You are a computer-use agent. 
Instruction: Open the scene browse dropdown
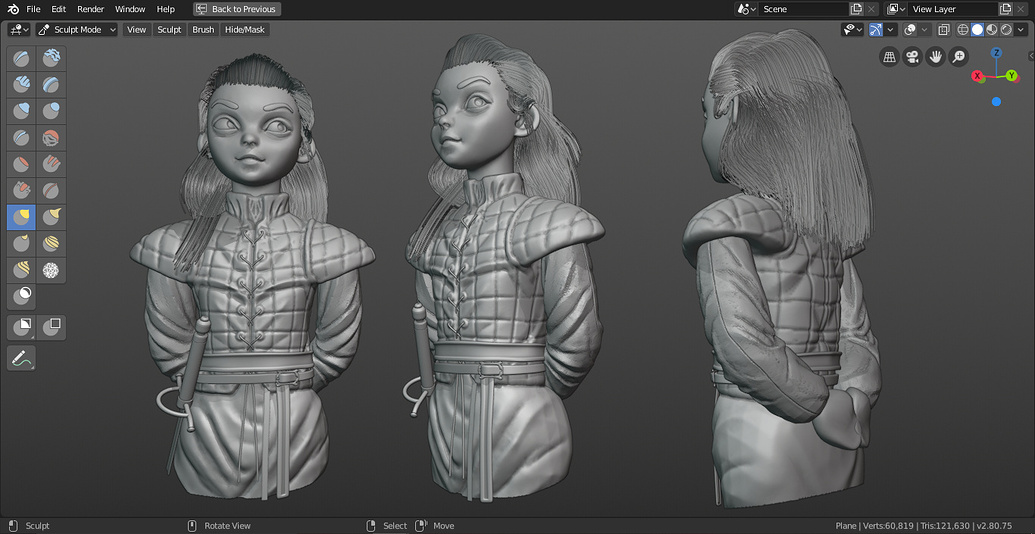(x=747, y=9)
